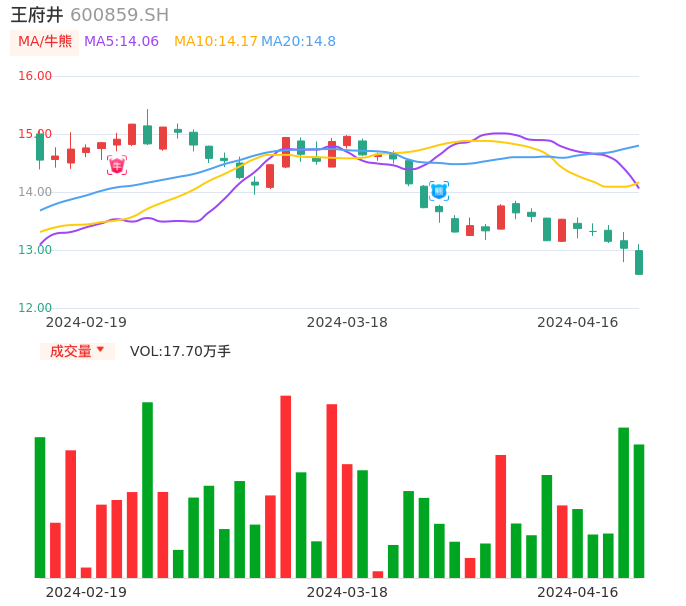Toggle the MA10:14.17 moving average label
The width and height of the screenshot is (686, 606).
215,42
